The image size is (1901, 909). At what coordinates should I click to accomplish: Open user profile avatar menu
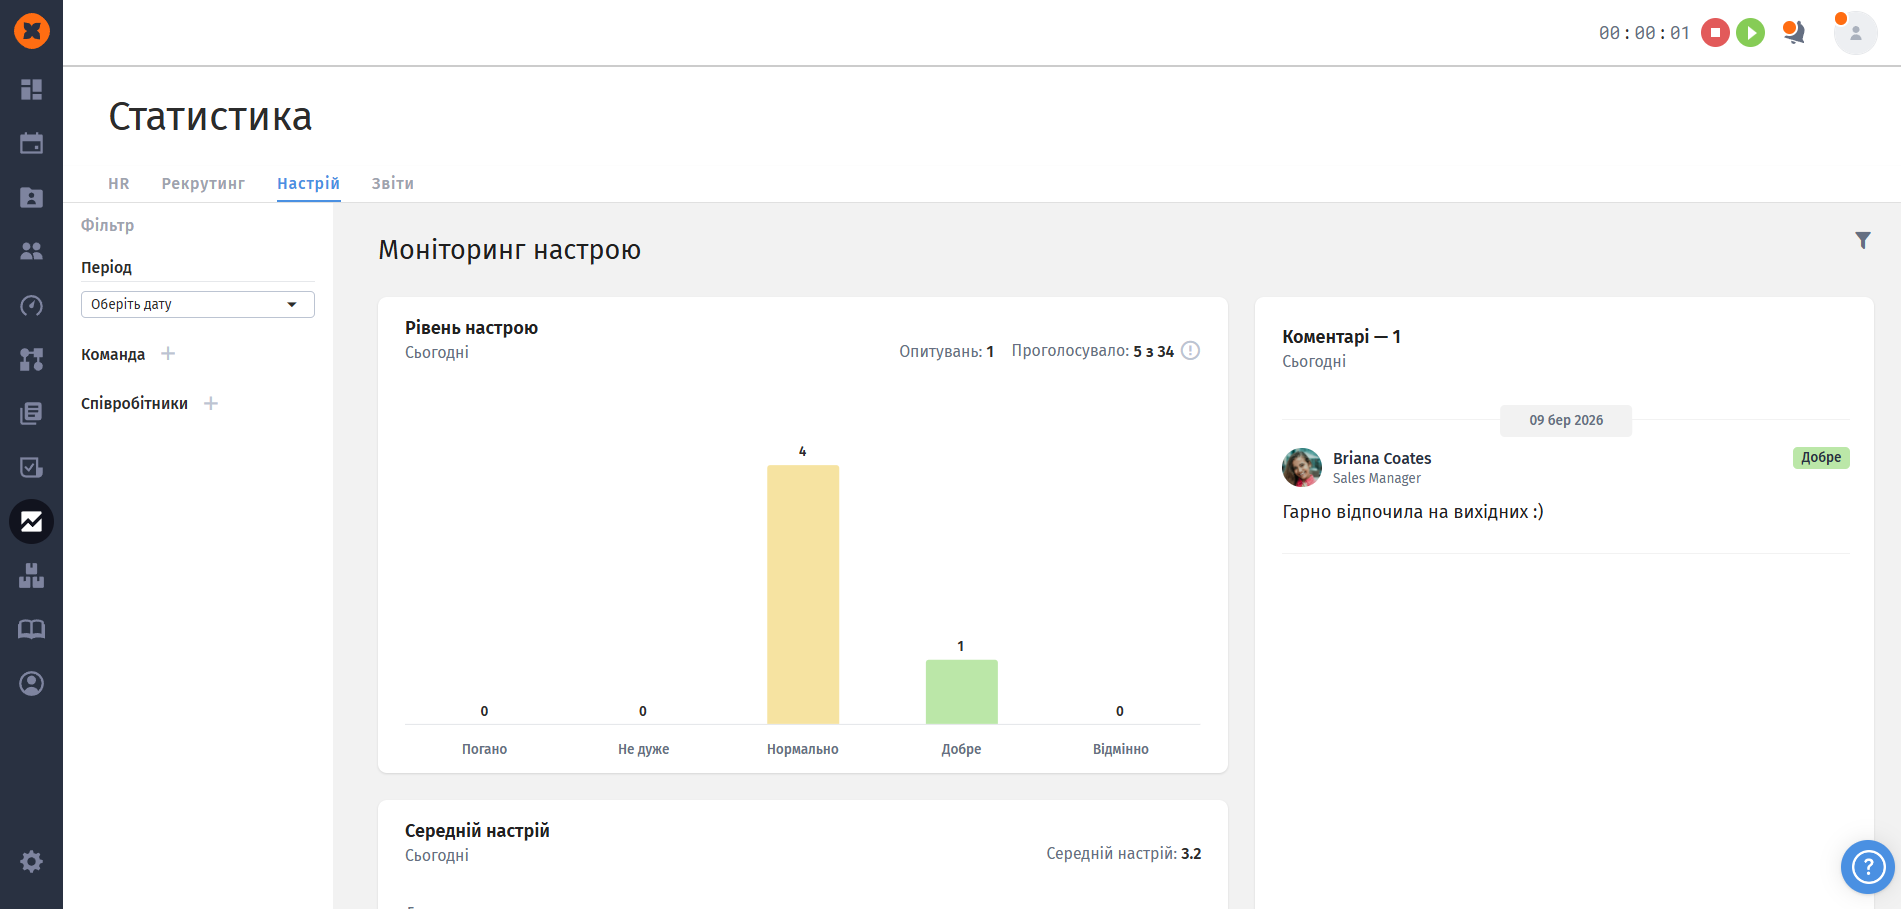(x=1855, y=33)
